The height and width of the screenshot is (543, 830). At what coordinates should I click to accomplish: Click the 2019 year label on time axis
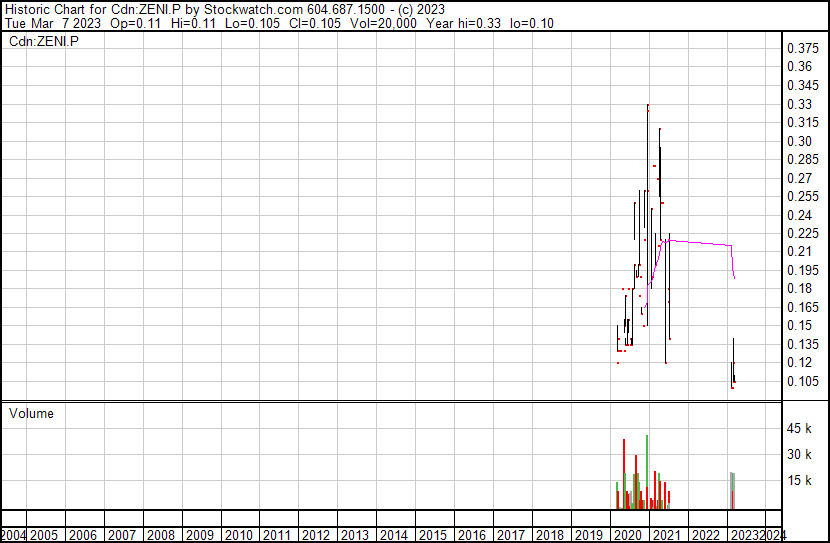tap(587, 535)
